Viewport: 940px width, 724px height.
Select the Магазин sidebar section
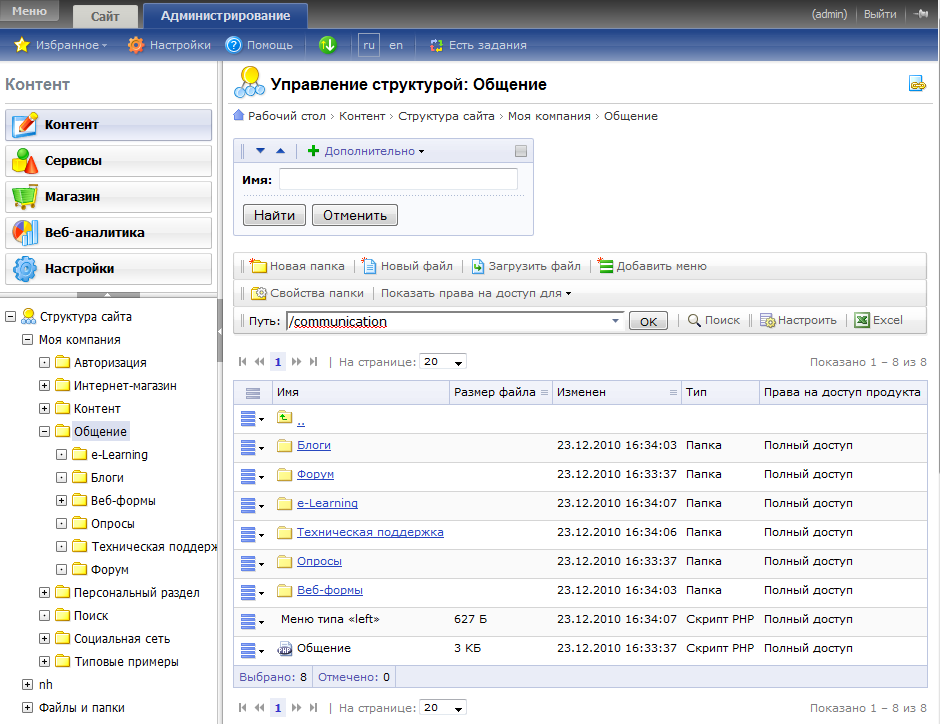(109, 197)
